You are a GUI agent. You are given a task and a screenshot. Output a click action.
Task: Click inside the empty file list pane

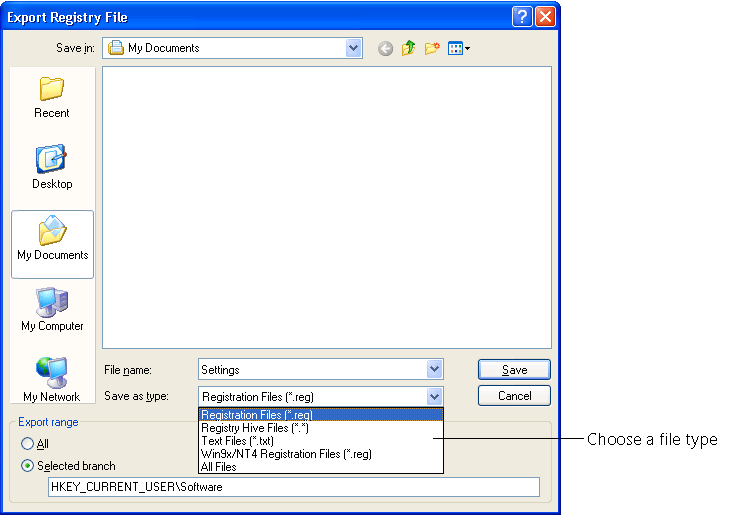coord(327,207)
